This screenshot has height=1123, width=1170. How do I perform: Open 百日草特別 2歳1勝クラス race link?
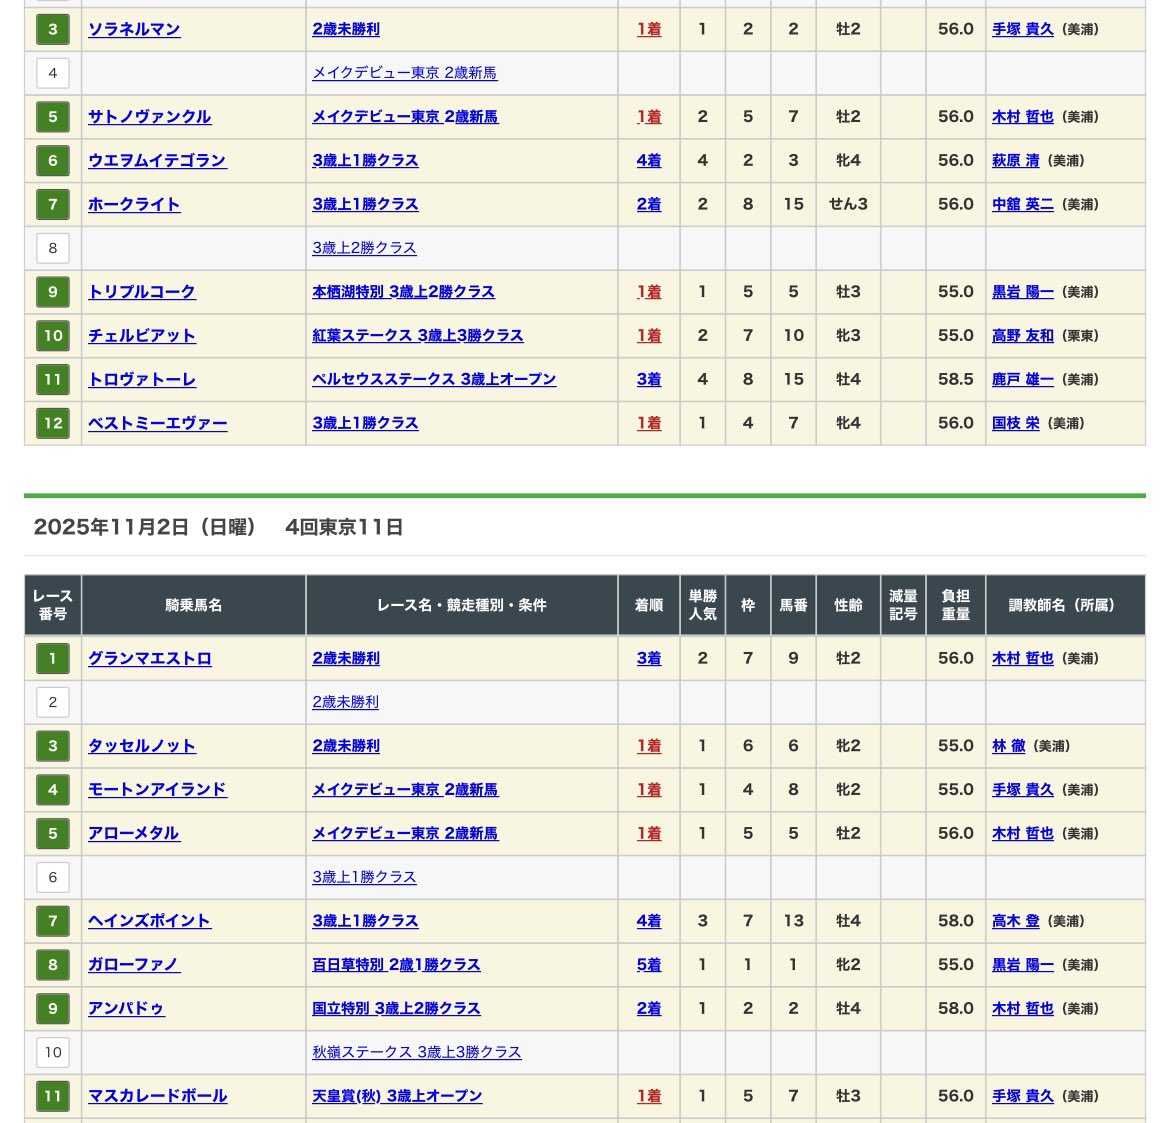(x=396, y=965)
